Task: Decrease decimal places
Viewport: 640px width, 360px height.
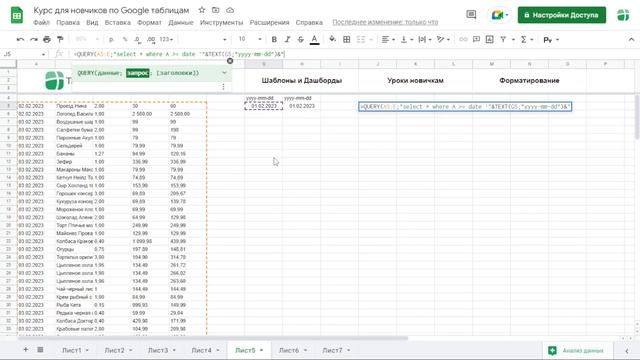Action: (x=138, y=40)
